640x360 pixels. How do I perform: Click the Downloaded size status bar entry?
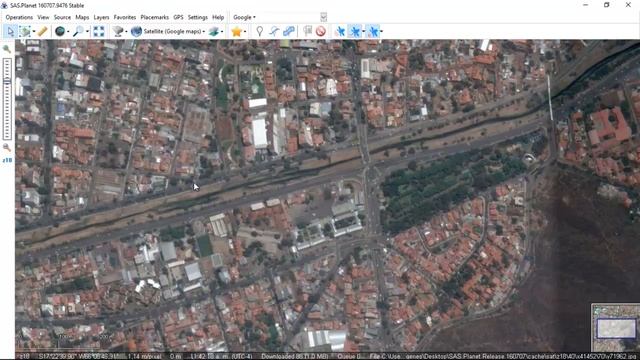click(295, 356)
